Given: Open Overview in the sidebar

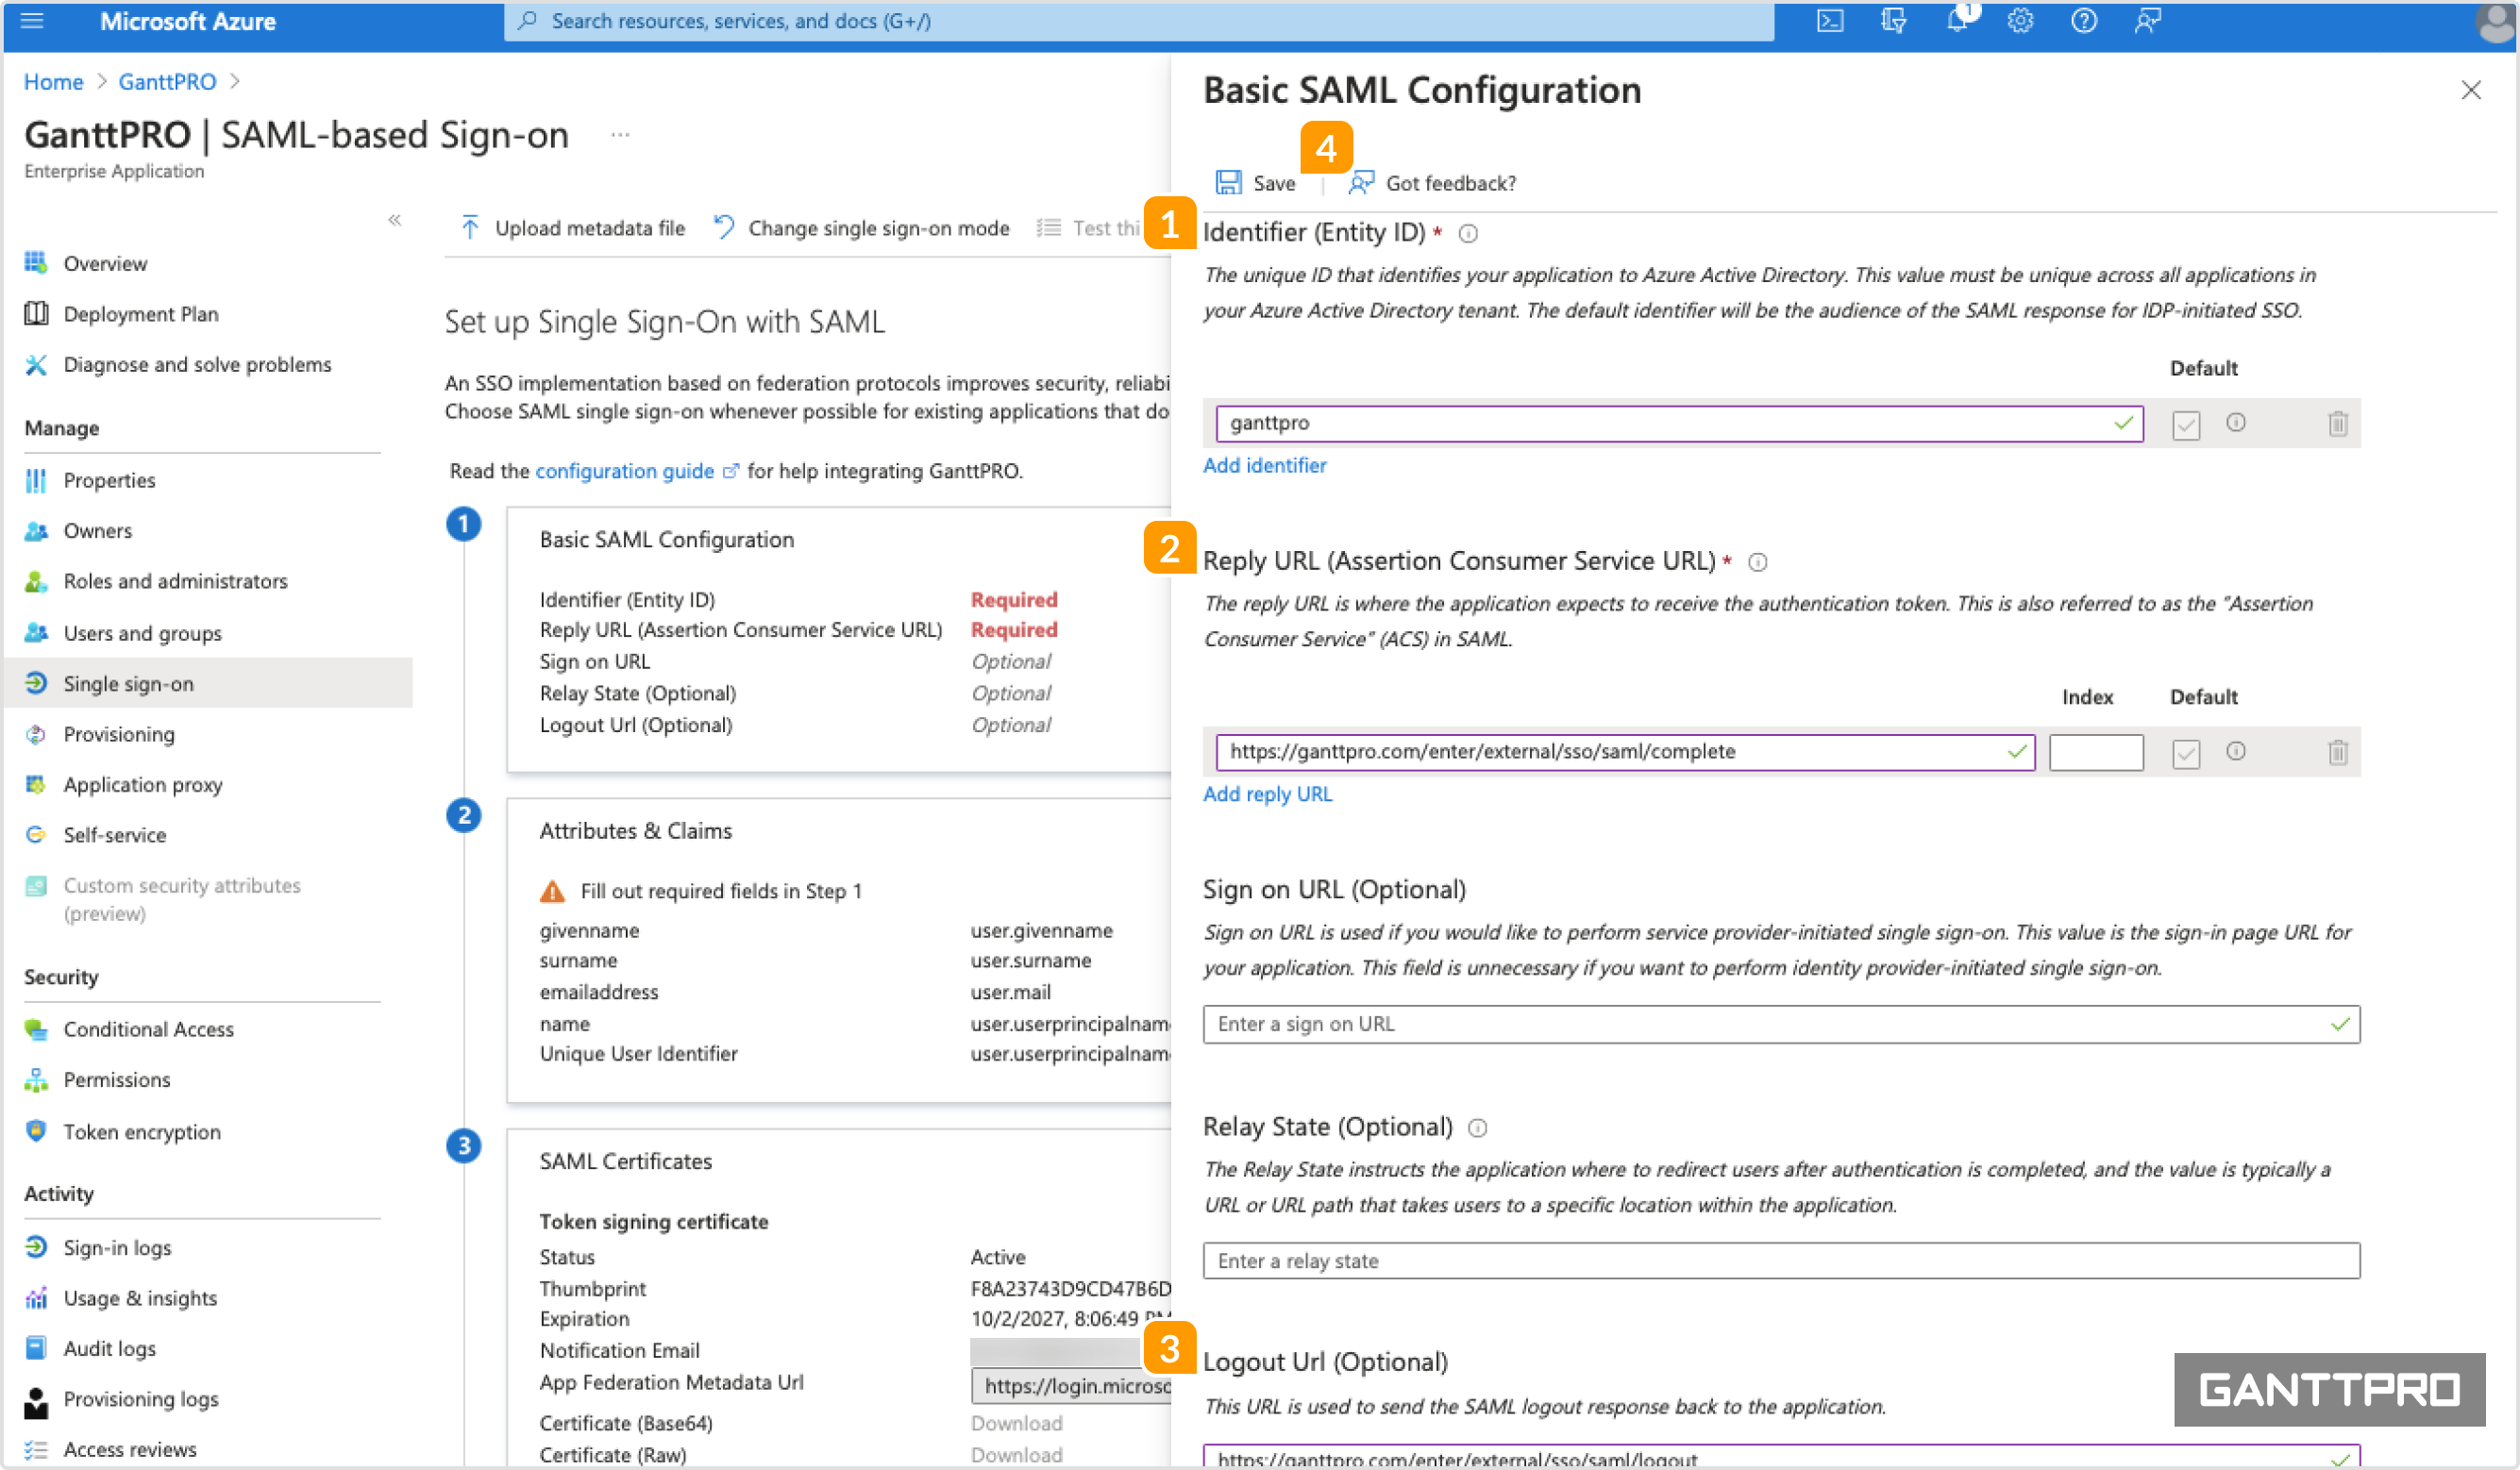Looking at the screenshot, I should 105,263.
